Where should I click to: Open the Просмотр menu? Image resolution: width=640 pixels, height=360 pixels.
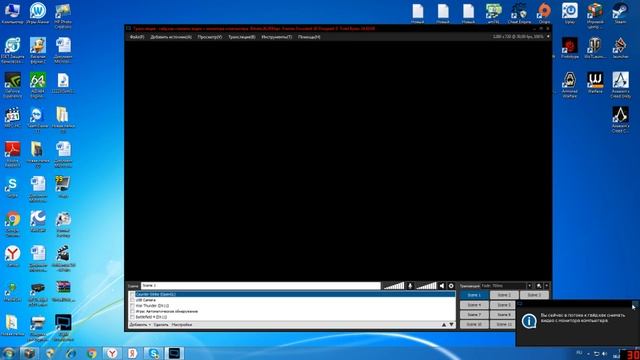tap(210, 37)
